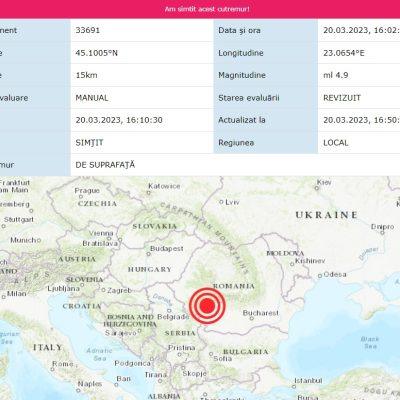Click the Starea evaluării REVIZUIT cell
This screenshot has height=400, width=400.
click(359, 98)
